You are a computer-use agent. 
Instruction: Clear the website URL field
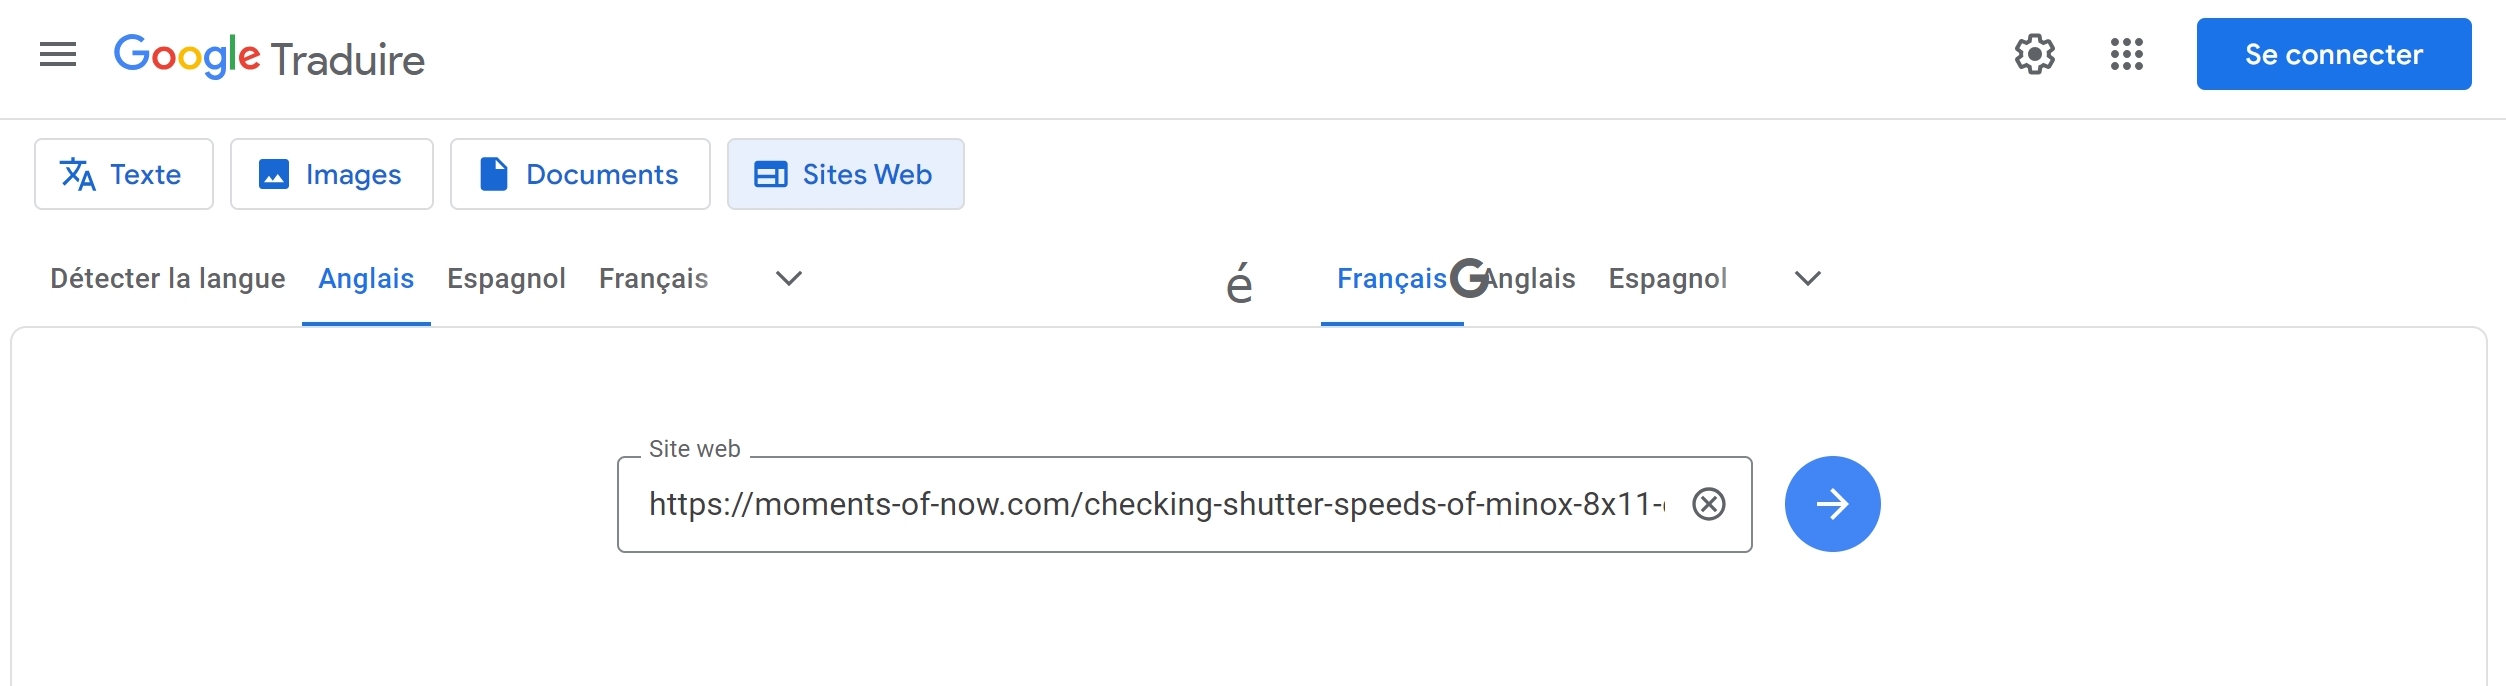(x=1708, y=504)
